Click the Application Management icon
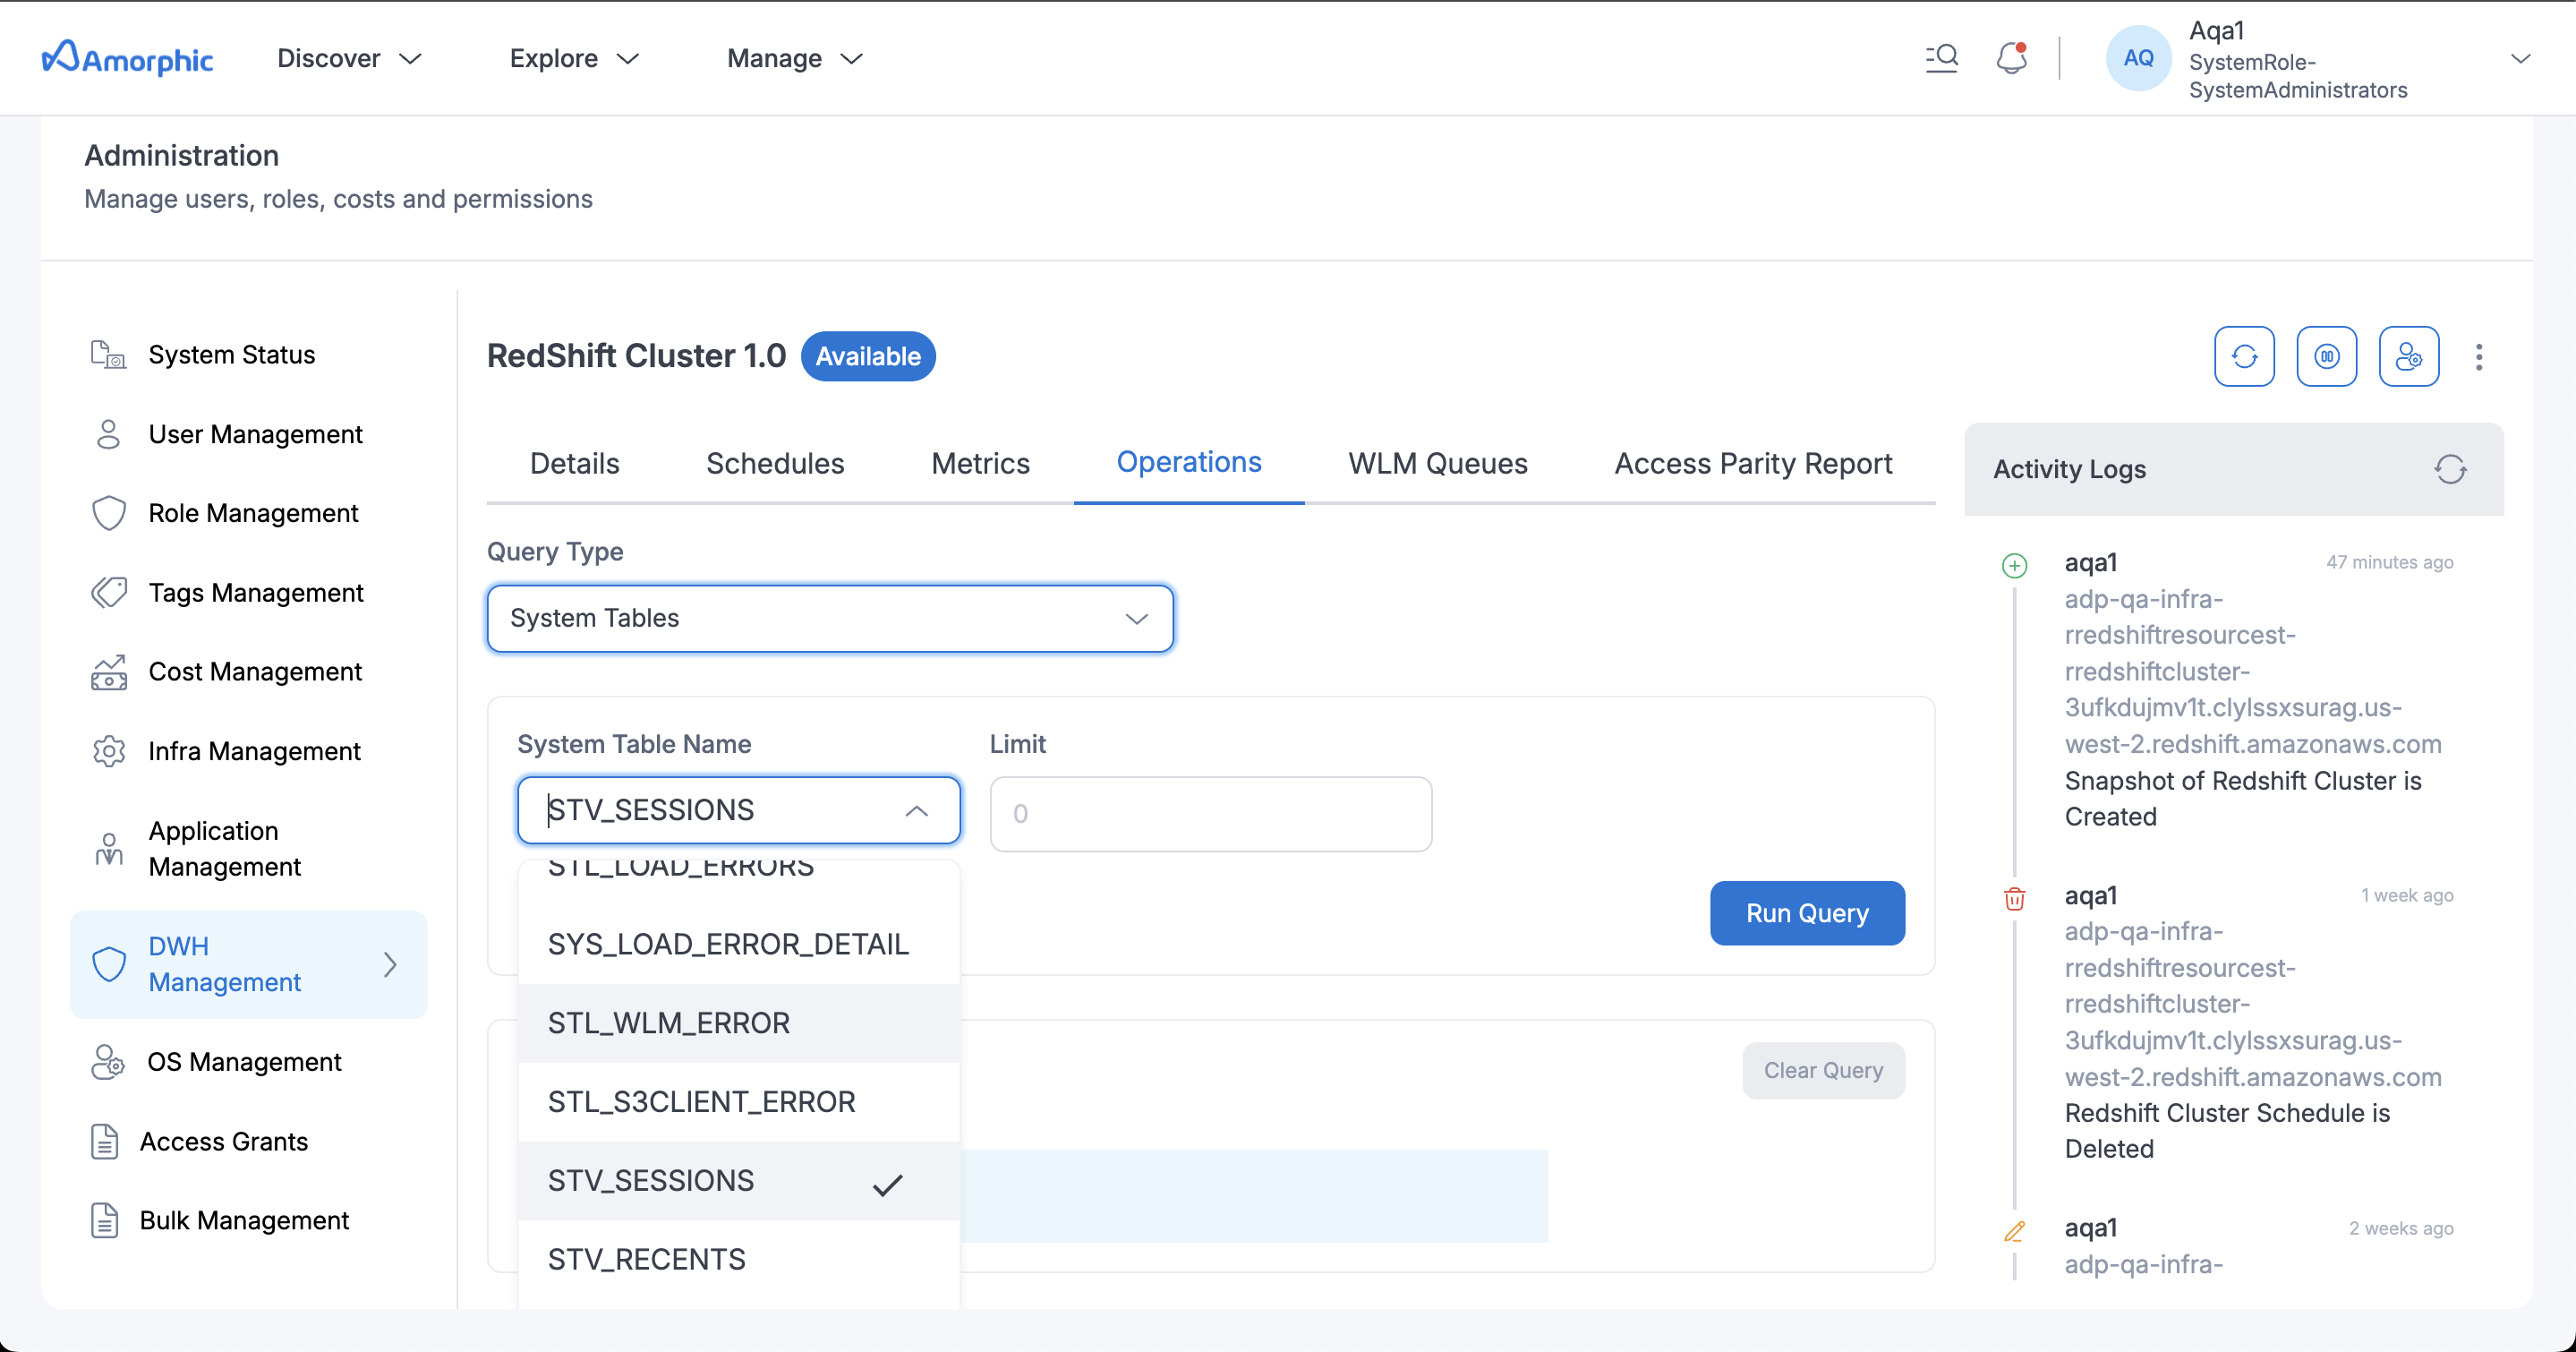The height and width of the screenshot is (1352, 2576). [x=108, y=849]
